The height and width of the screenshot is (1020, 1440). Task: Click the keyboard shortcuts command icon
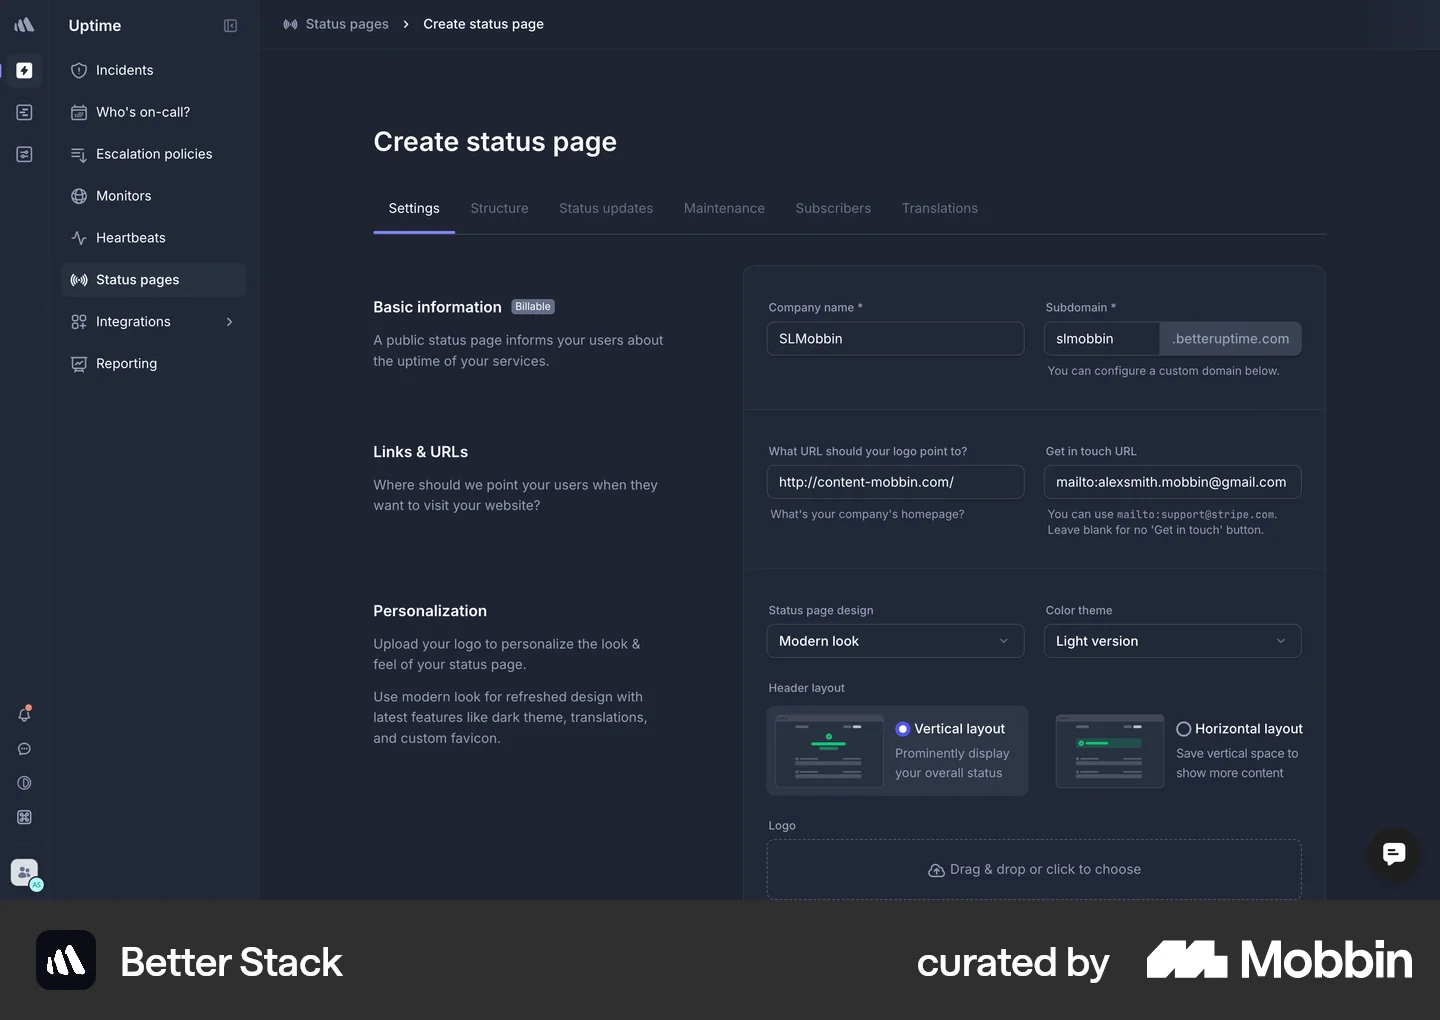coord(24,817)
